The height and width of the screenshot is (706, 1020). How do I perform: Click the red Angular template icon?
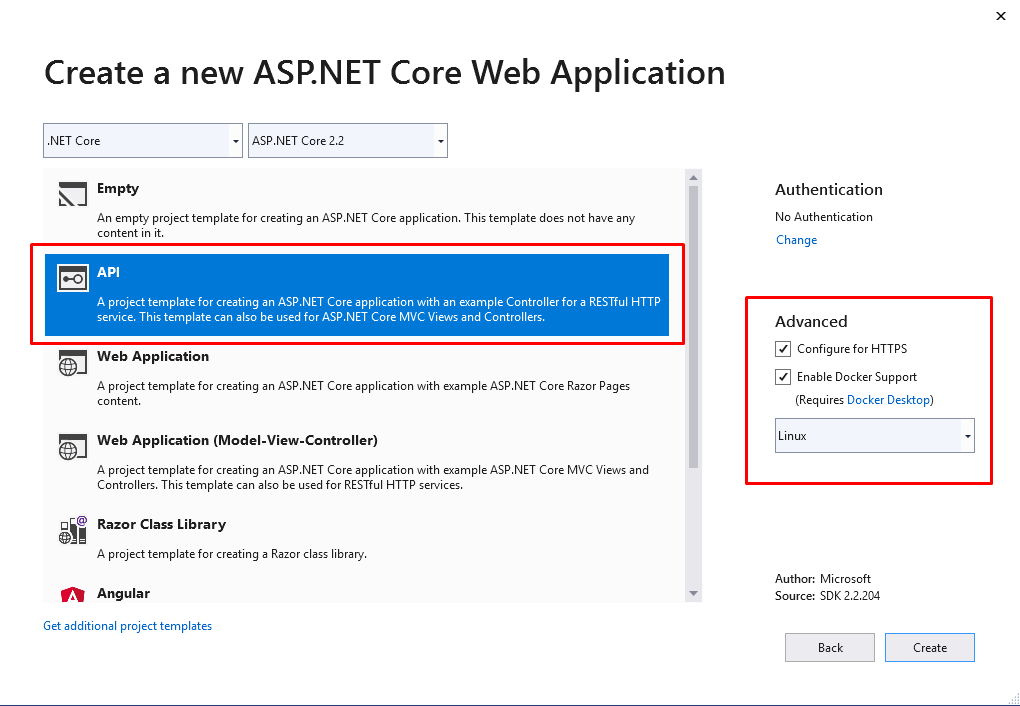[x=73, y=595]
